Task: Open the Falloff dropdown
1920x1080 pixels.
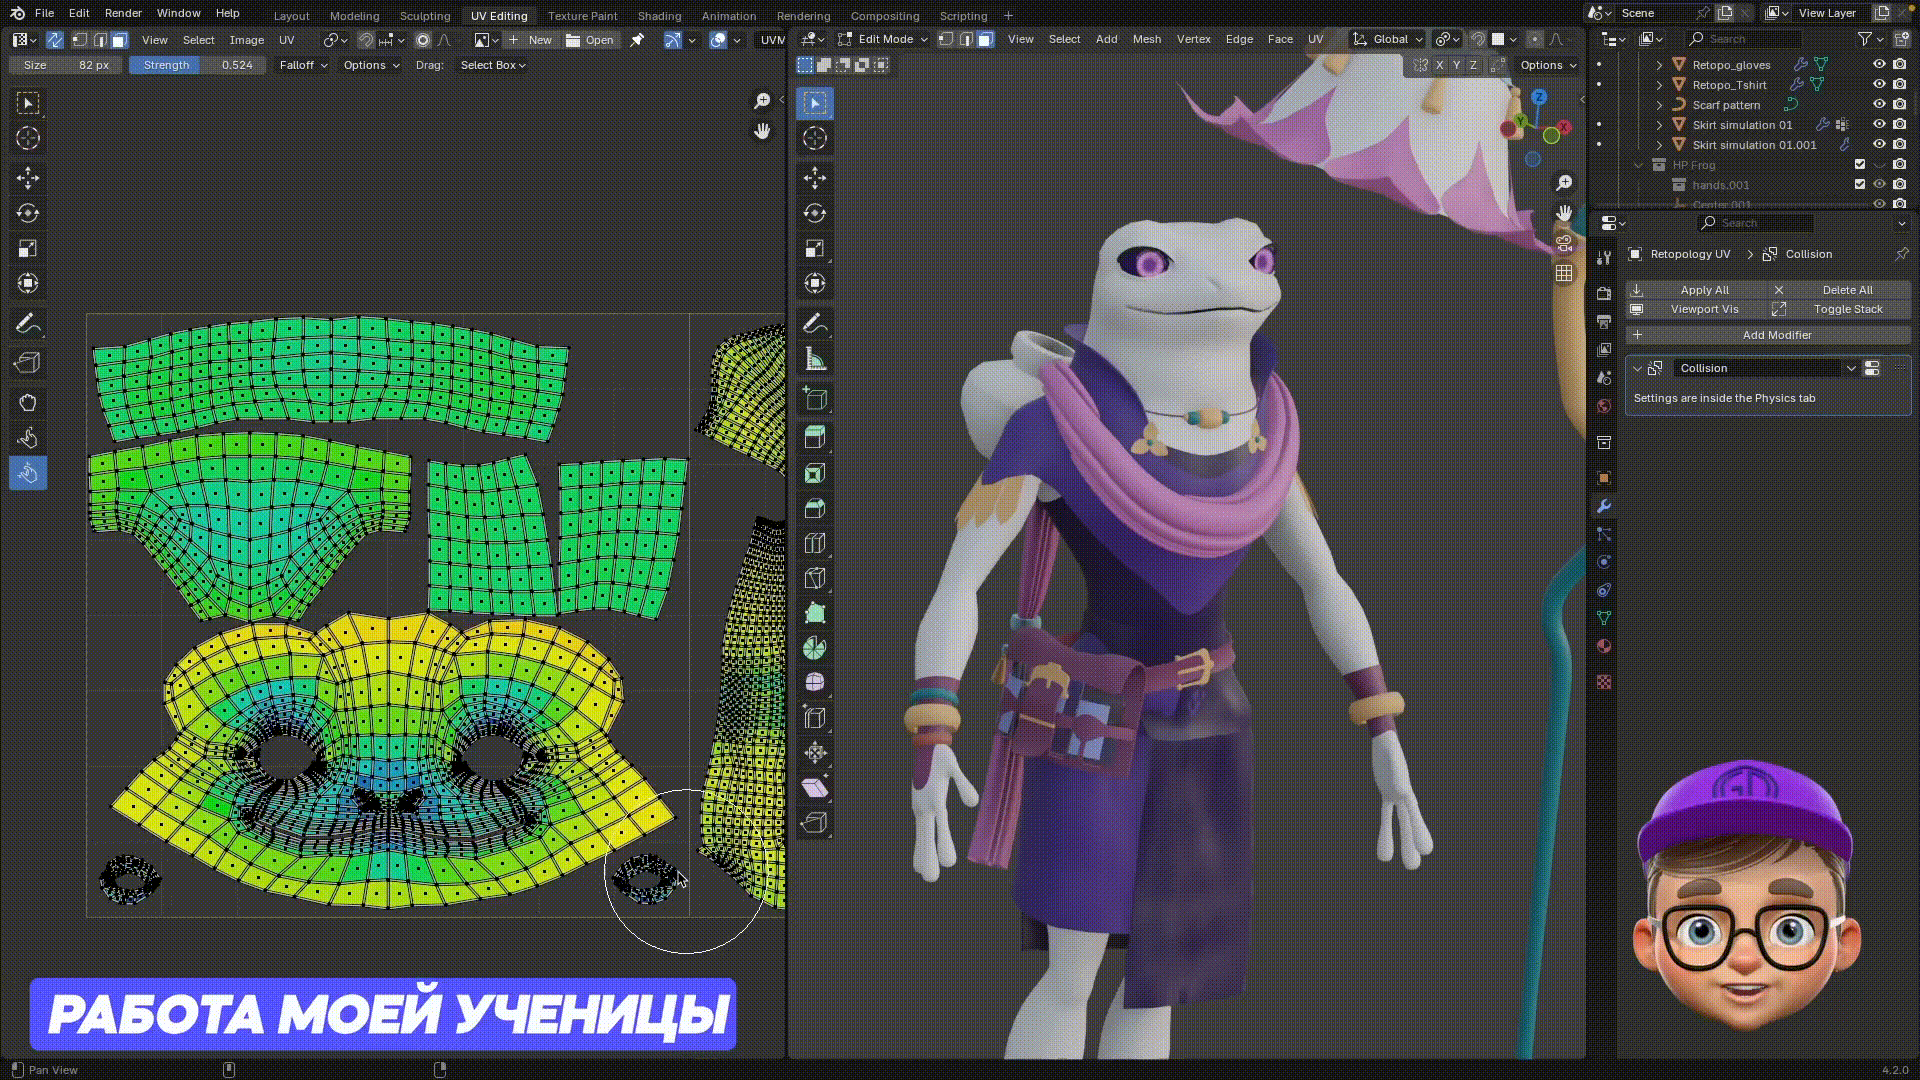Action: pos(303,65)
